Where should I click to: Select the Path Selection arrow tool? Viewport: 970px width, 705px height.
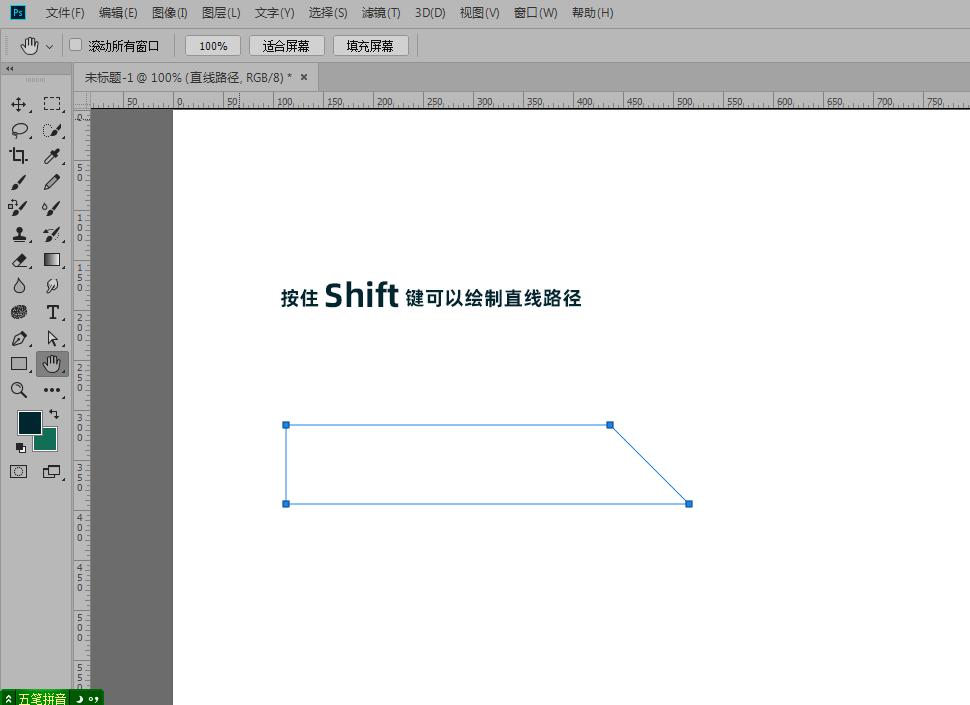point(52,338)
